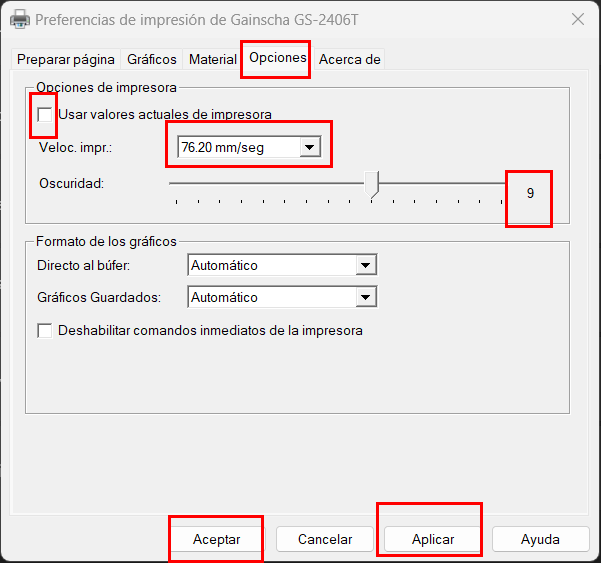This screenshot has height=563, width=601.
Task: Click the Aplicar button
Action: 433,539
